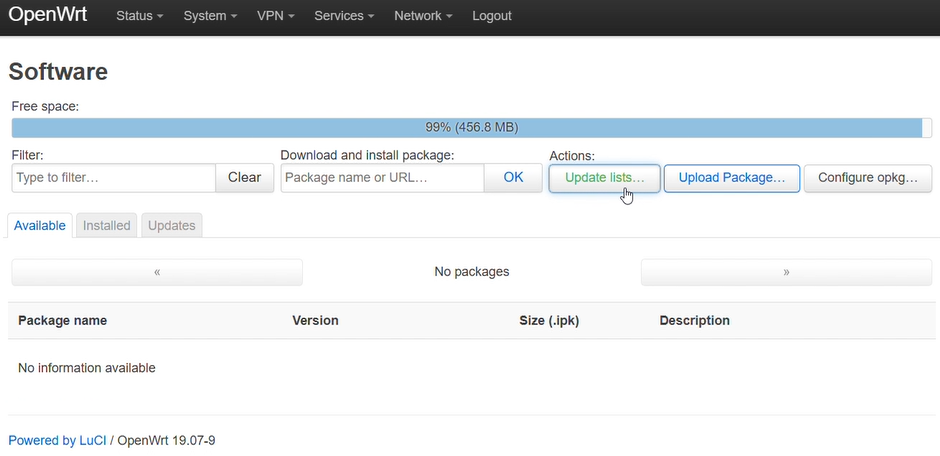The height and width of the screenshot is (456, 940).
Task: Expand the Services menu
Action: click(x=344, y=16)
